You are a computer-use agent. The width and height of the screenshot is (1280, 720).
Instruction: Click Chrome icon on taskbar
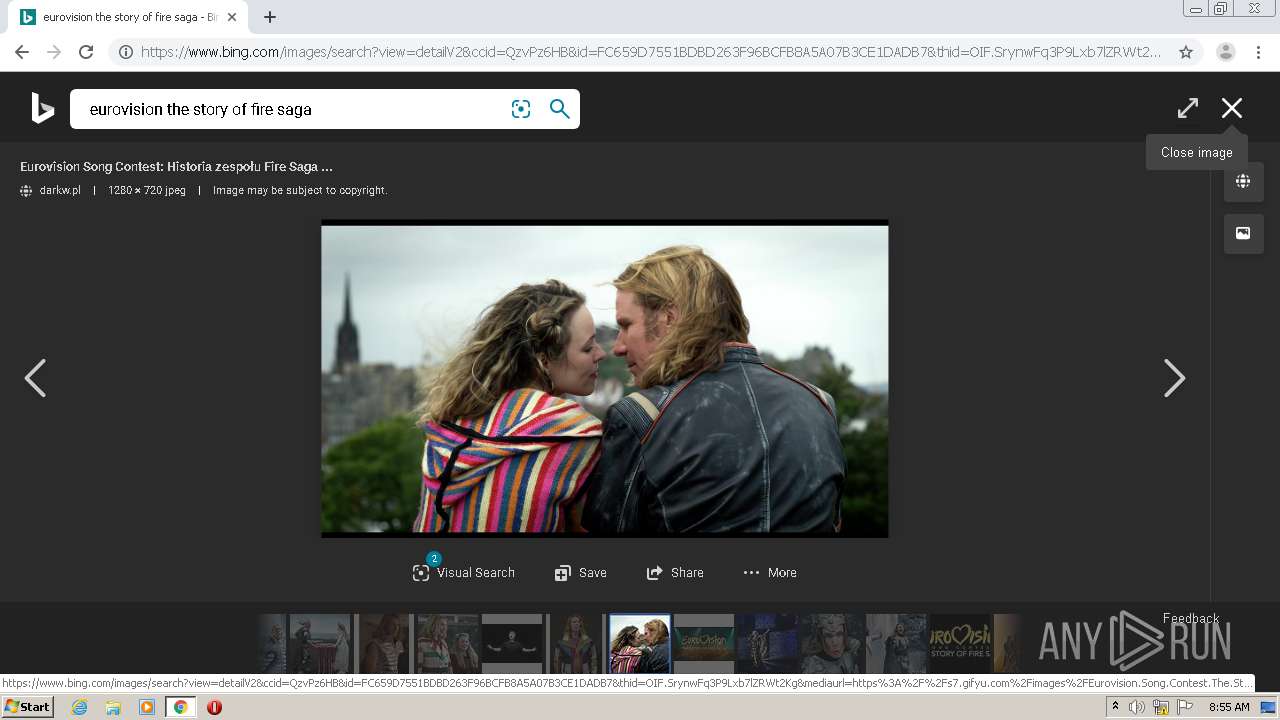[181, 707]
